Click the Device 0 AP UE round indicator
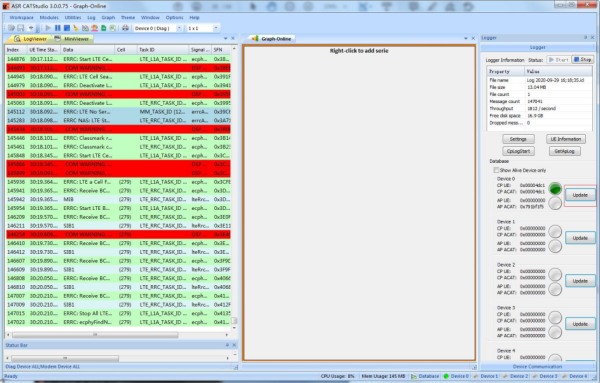Image resolution: width=600 pixels, height=383 pixels. (555, 203)
